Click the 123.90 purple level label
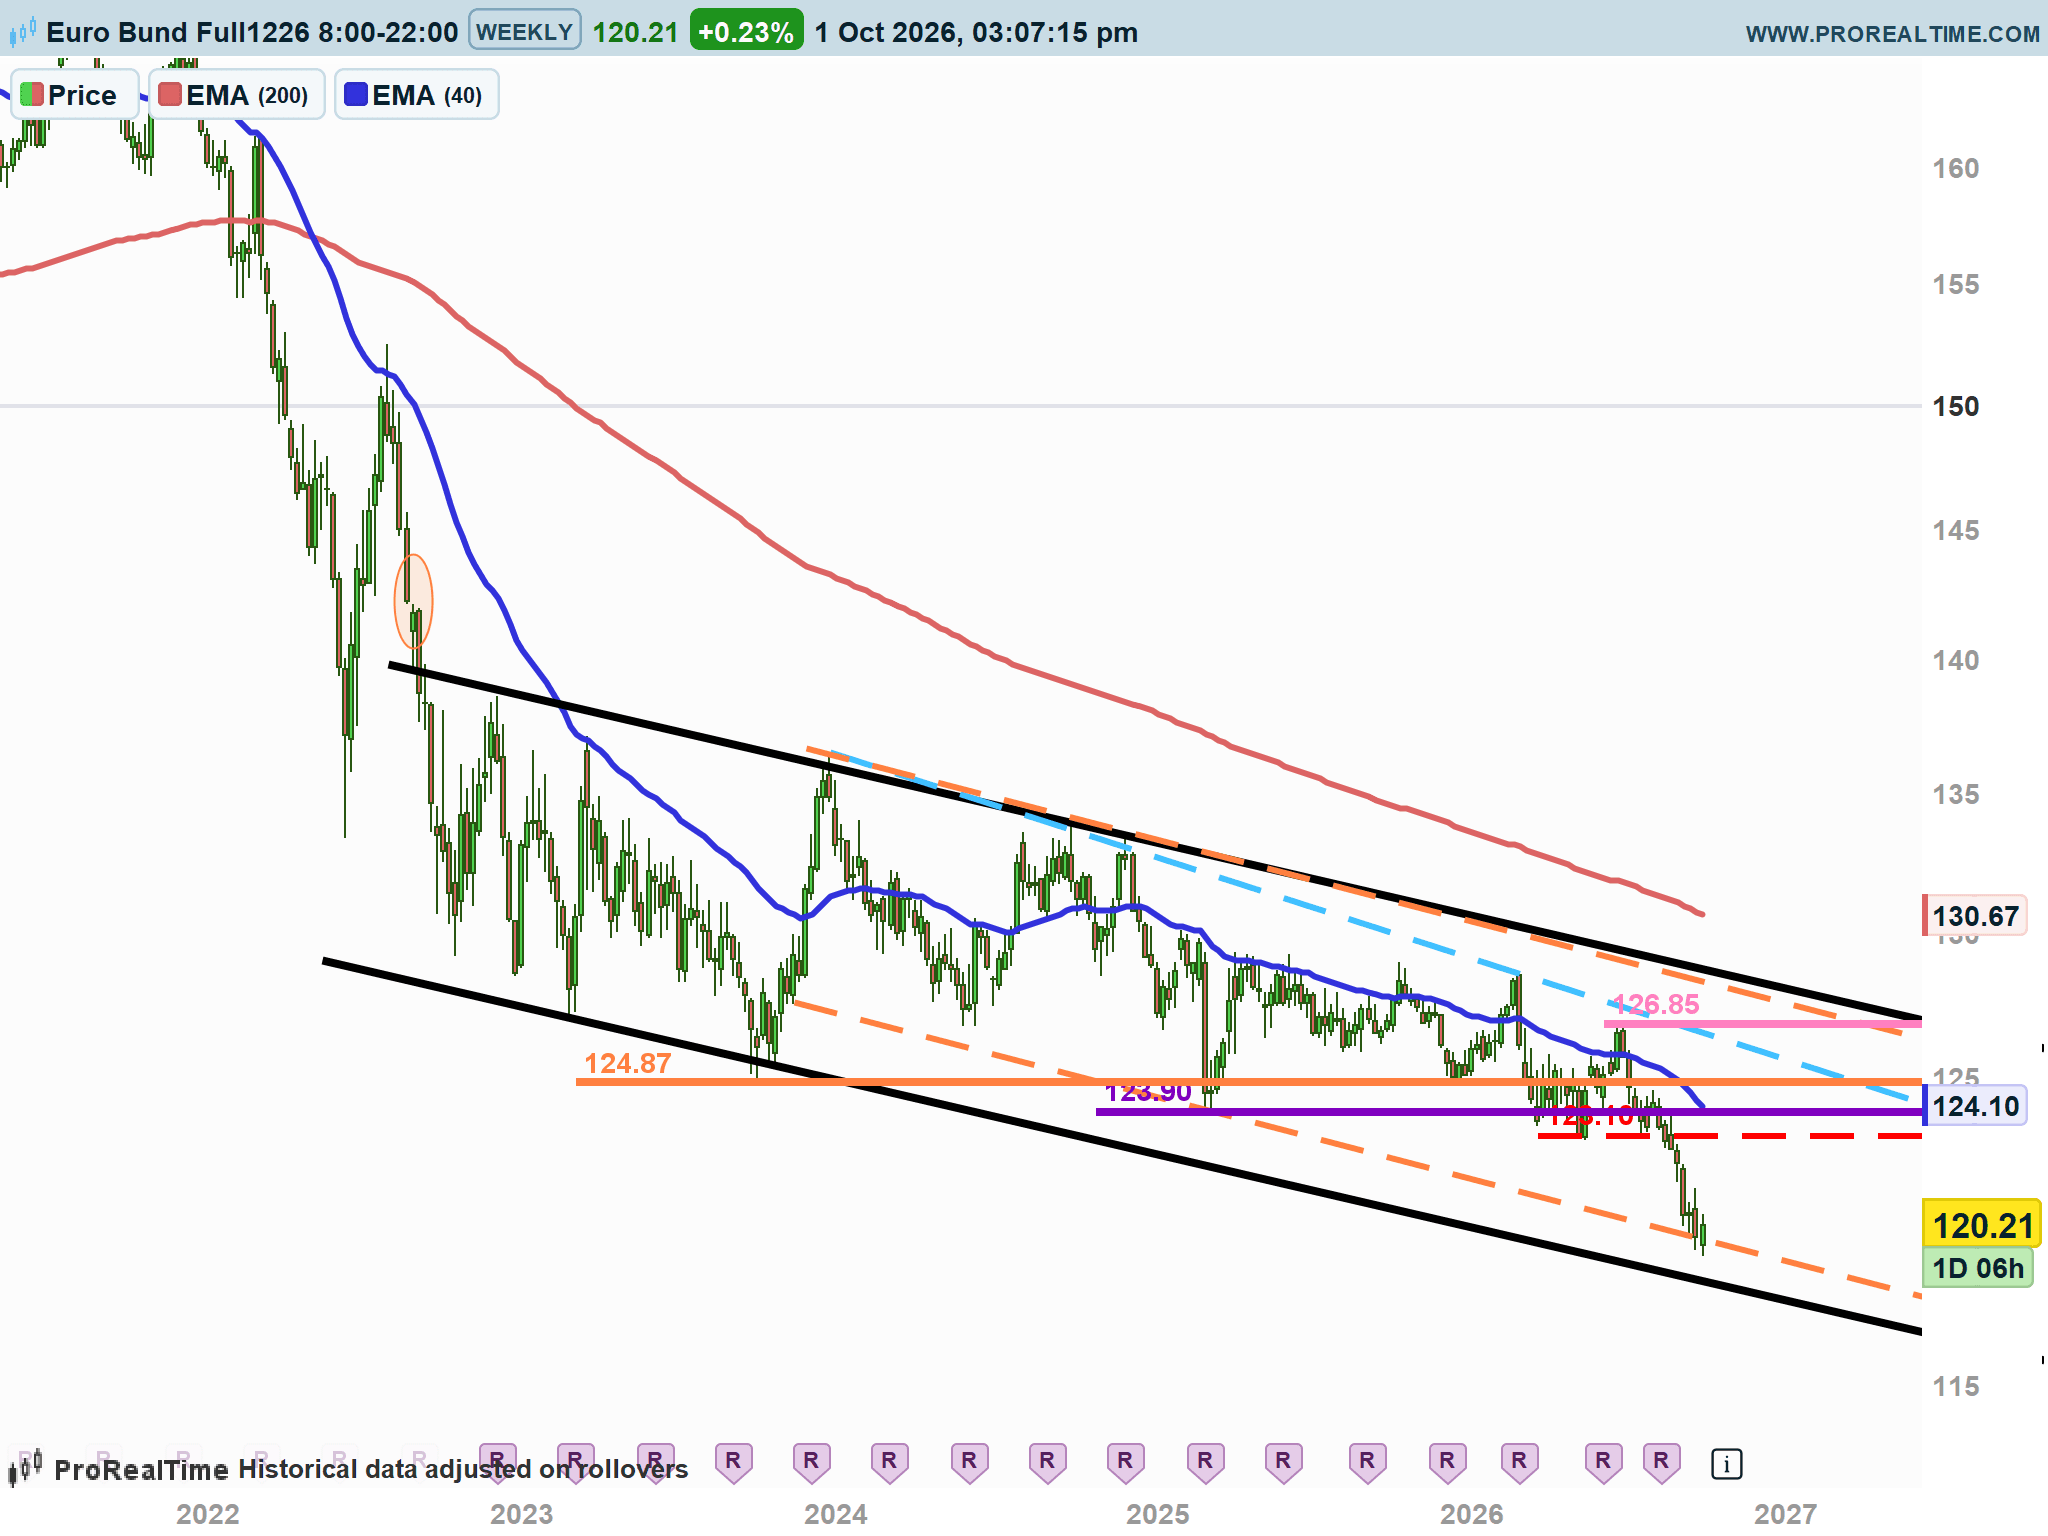This screenshot has height=1536, width=2048. point(1148,1091)
